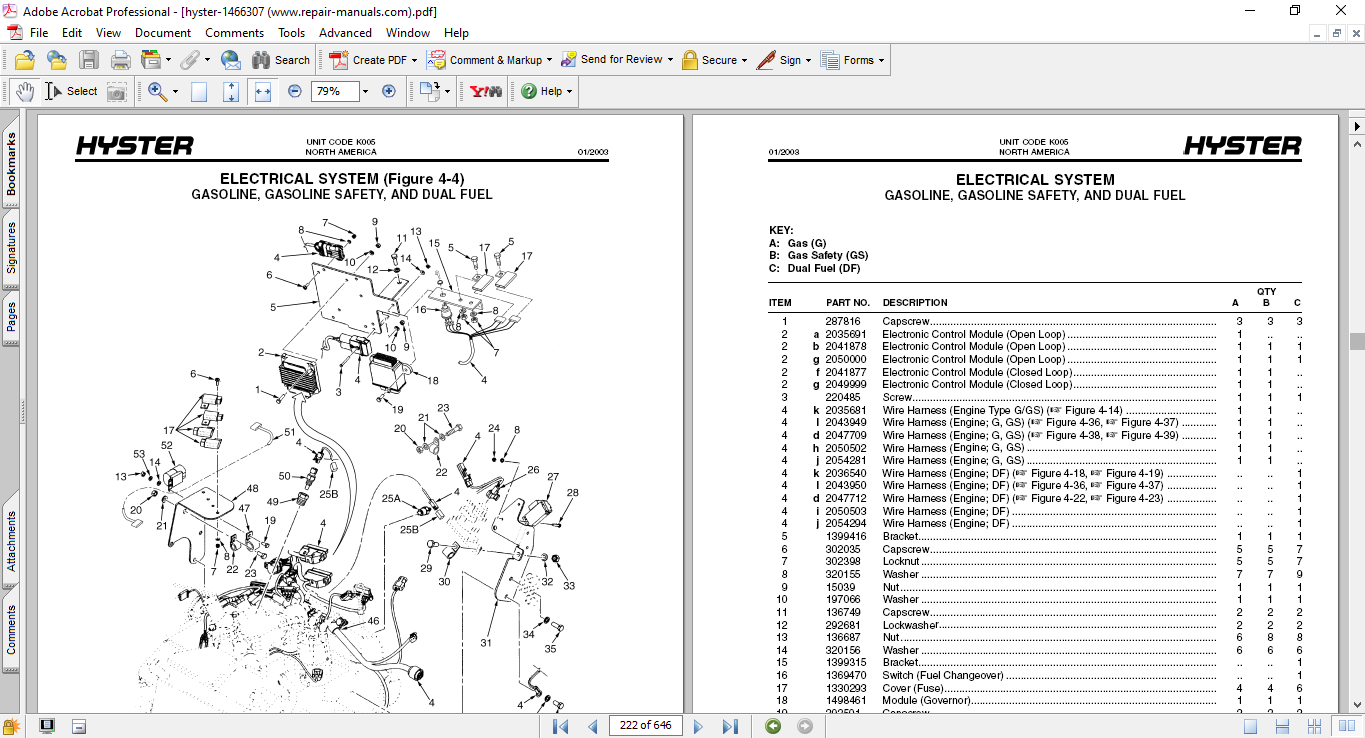Open the Bookmarks side tab
The image size is (1365, 738).
tap(11, 166)
